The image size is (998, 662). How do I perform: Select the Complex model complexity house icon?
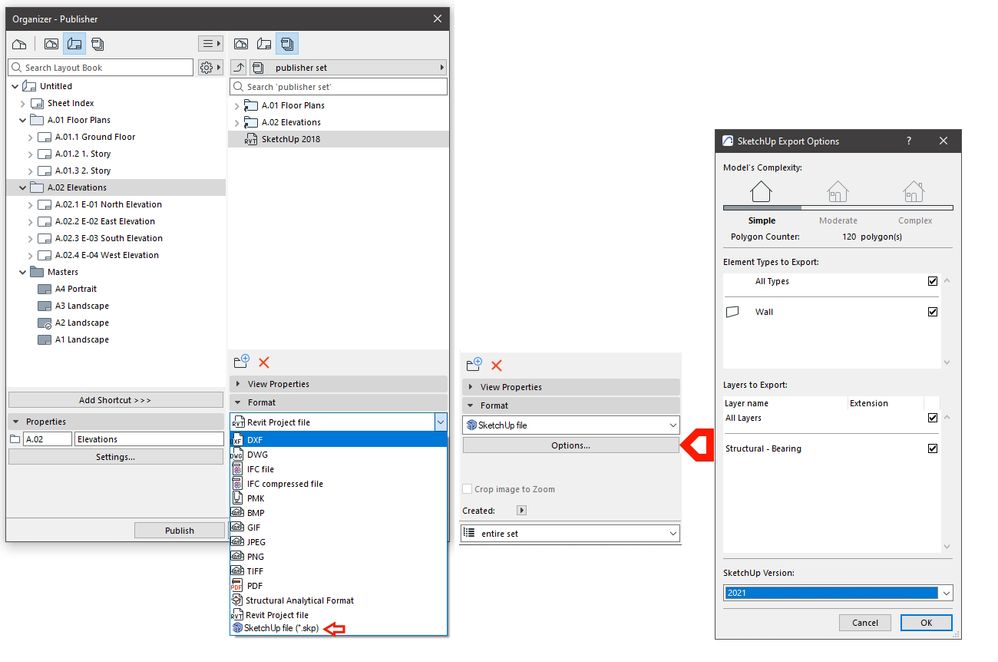coord(914,191)
